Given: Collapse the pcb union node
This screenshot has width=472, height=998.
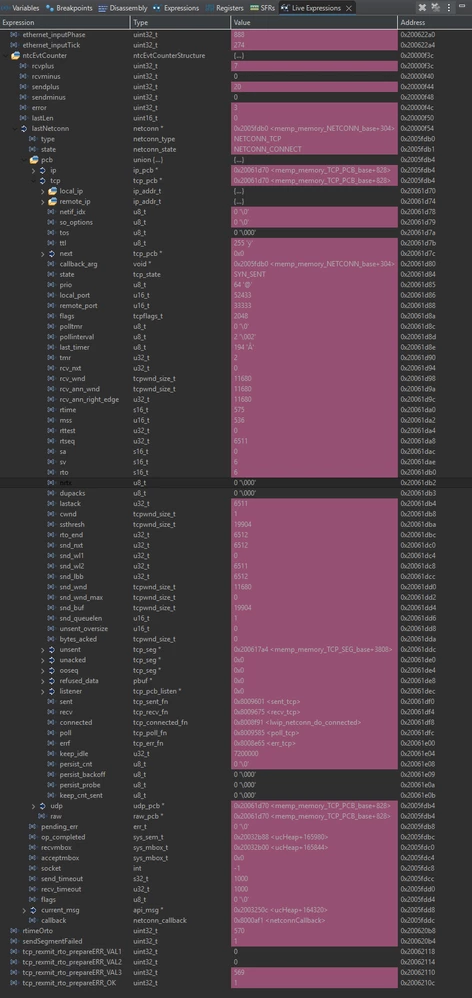Looking at the screenshot, I should point(24,160).
